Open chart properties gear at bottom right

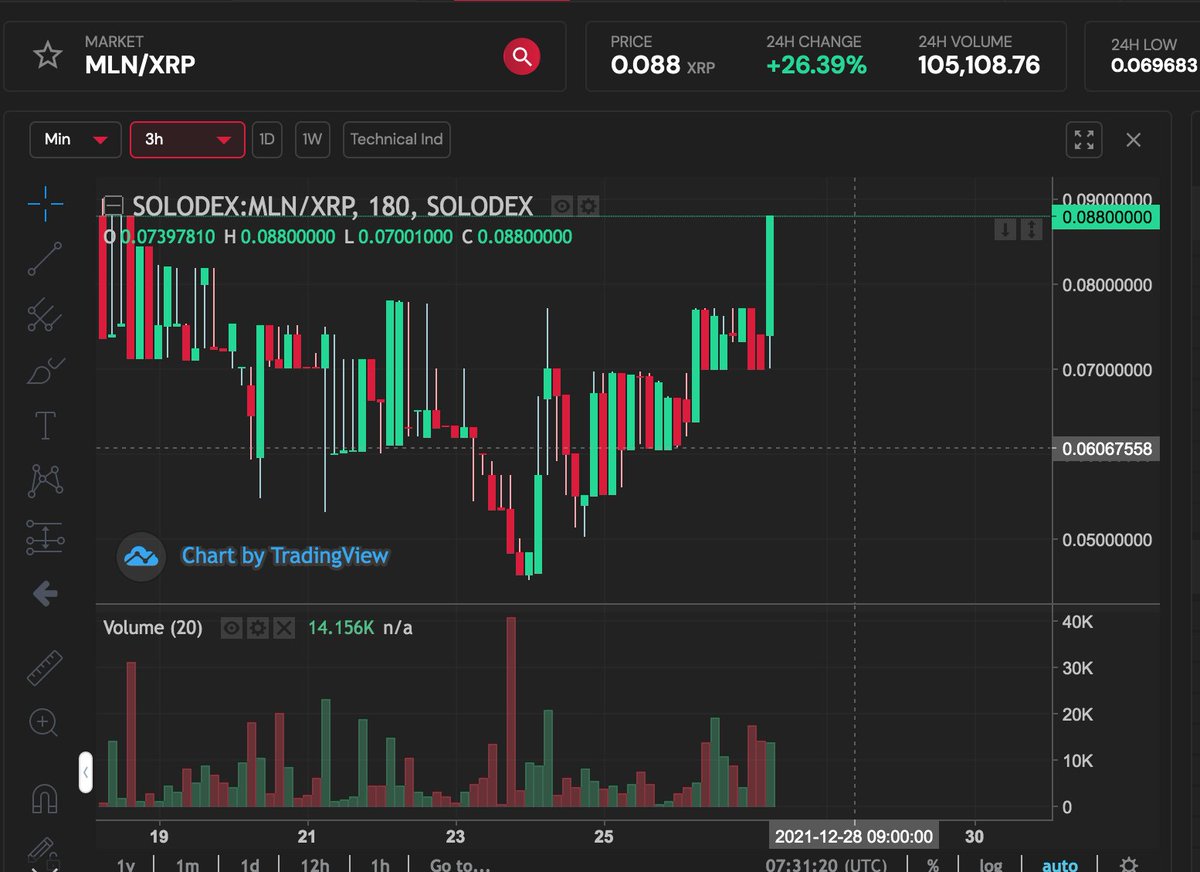pyautogui.click(x=1129, y=865)
